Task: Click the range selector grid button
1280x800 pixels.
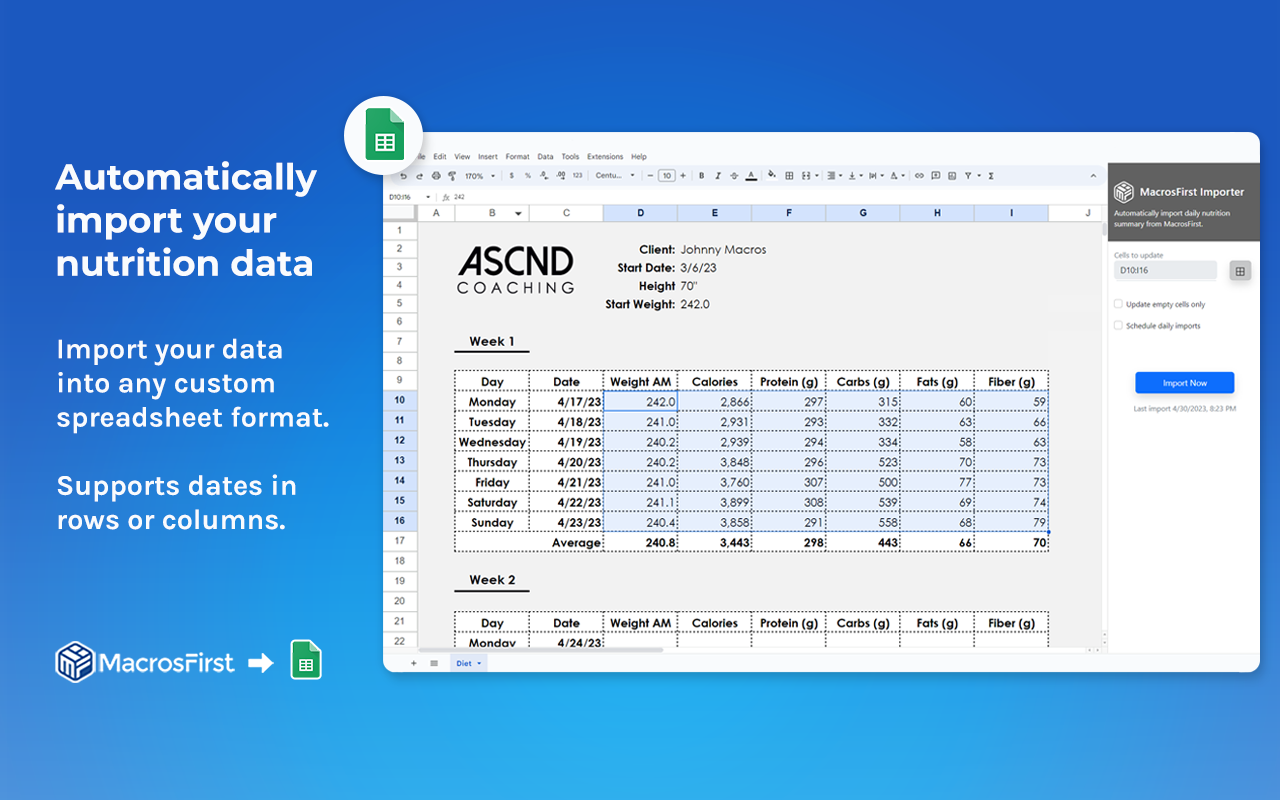Action: pyautogui.click(x=1240, y=271)
